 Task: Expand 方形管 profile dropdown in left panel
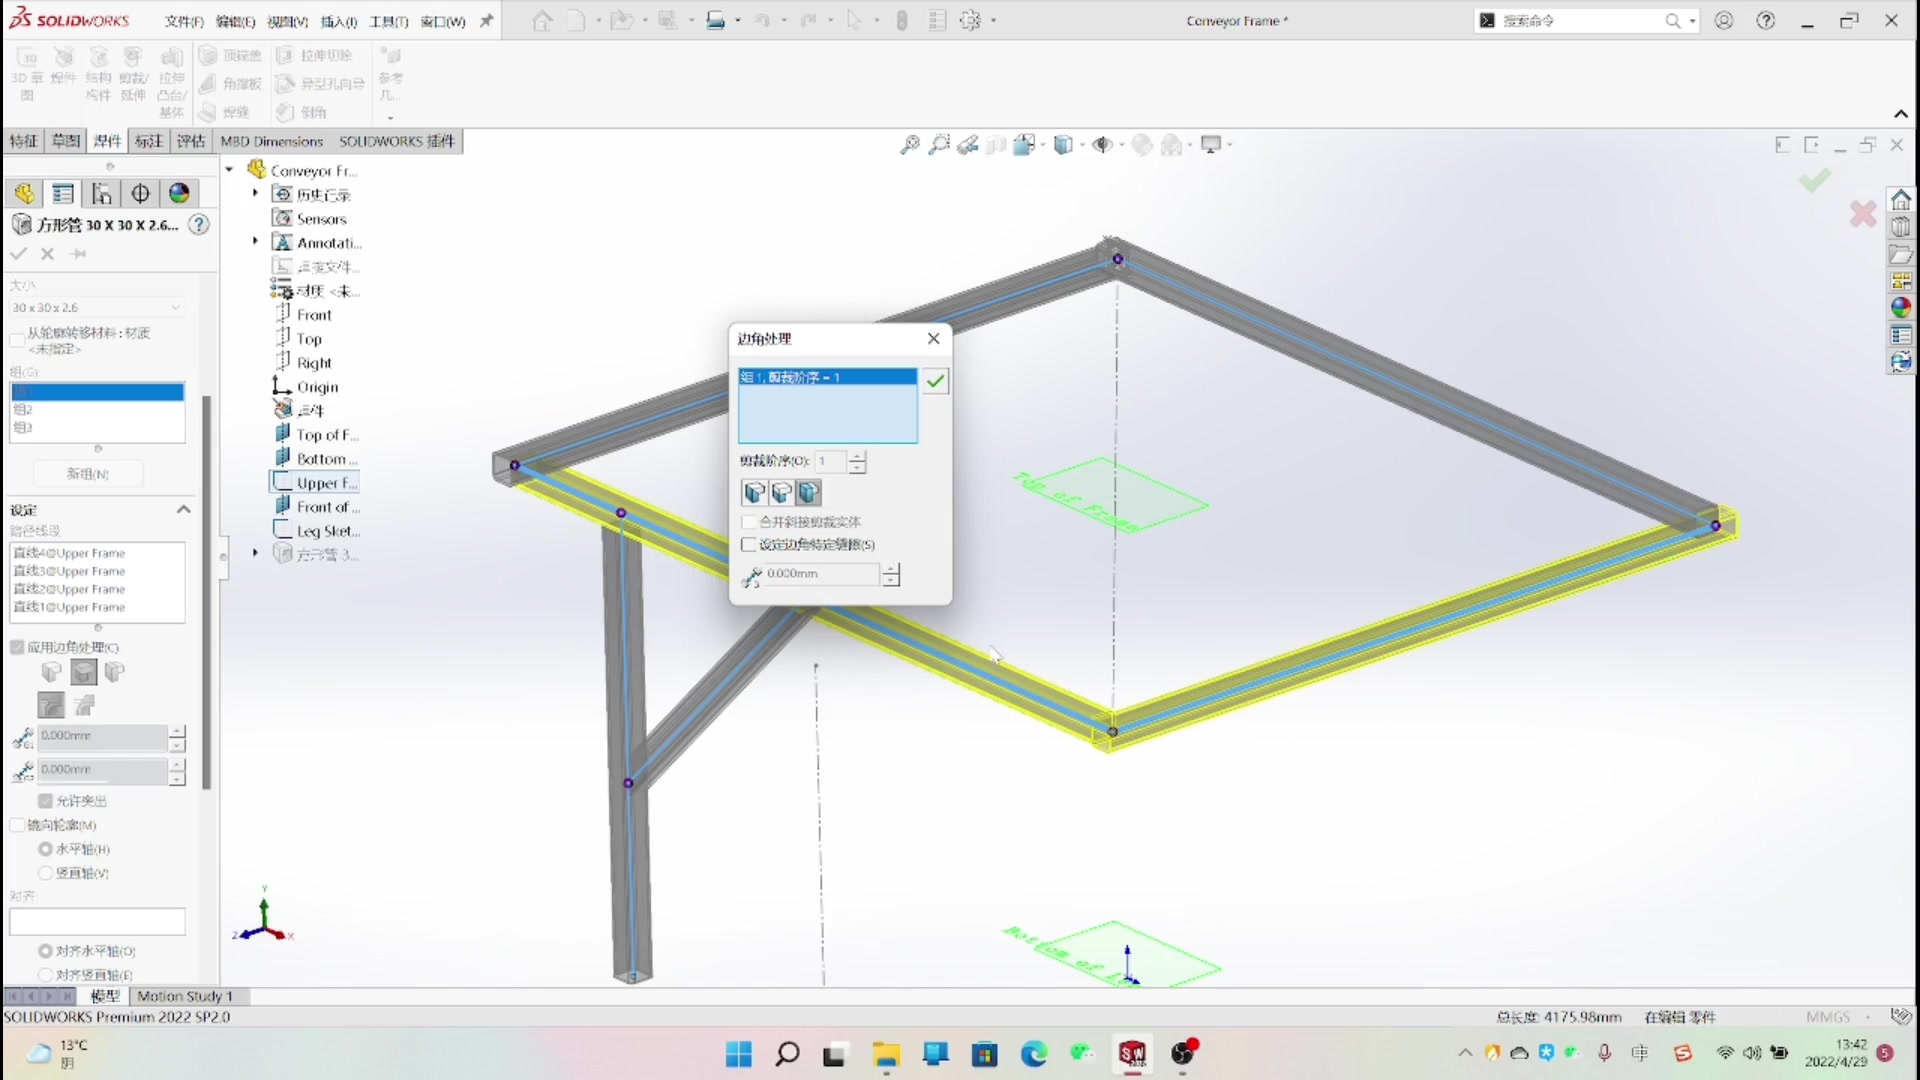(173, 306)
